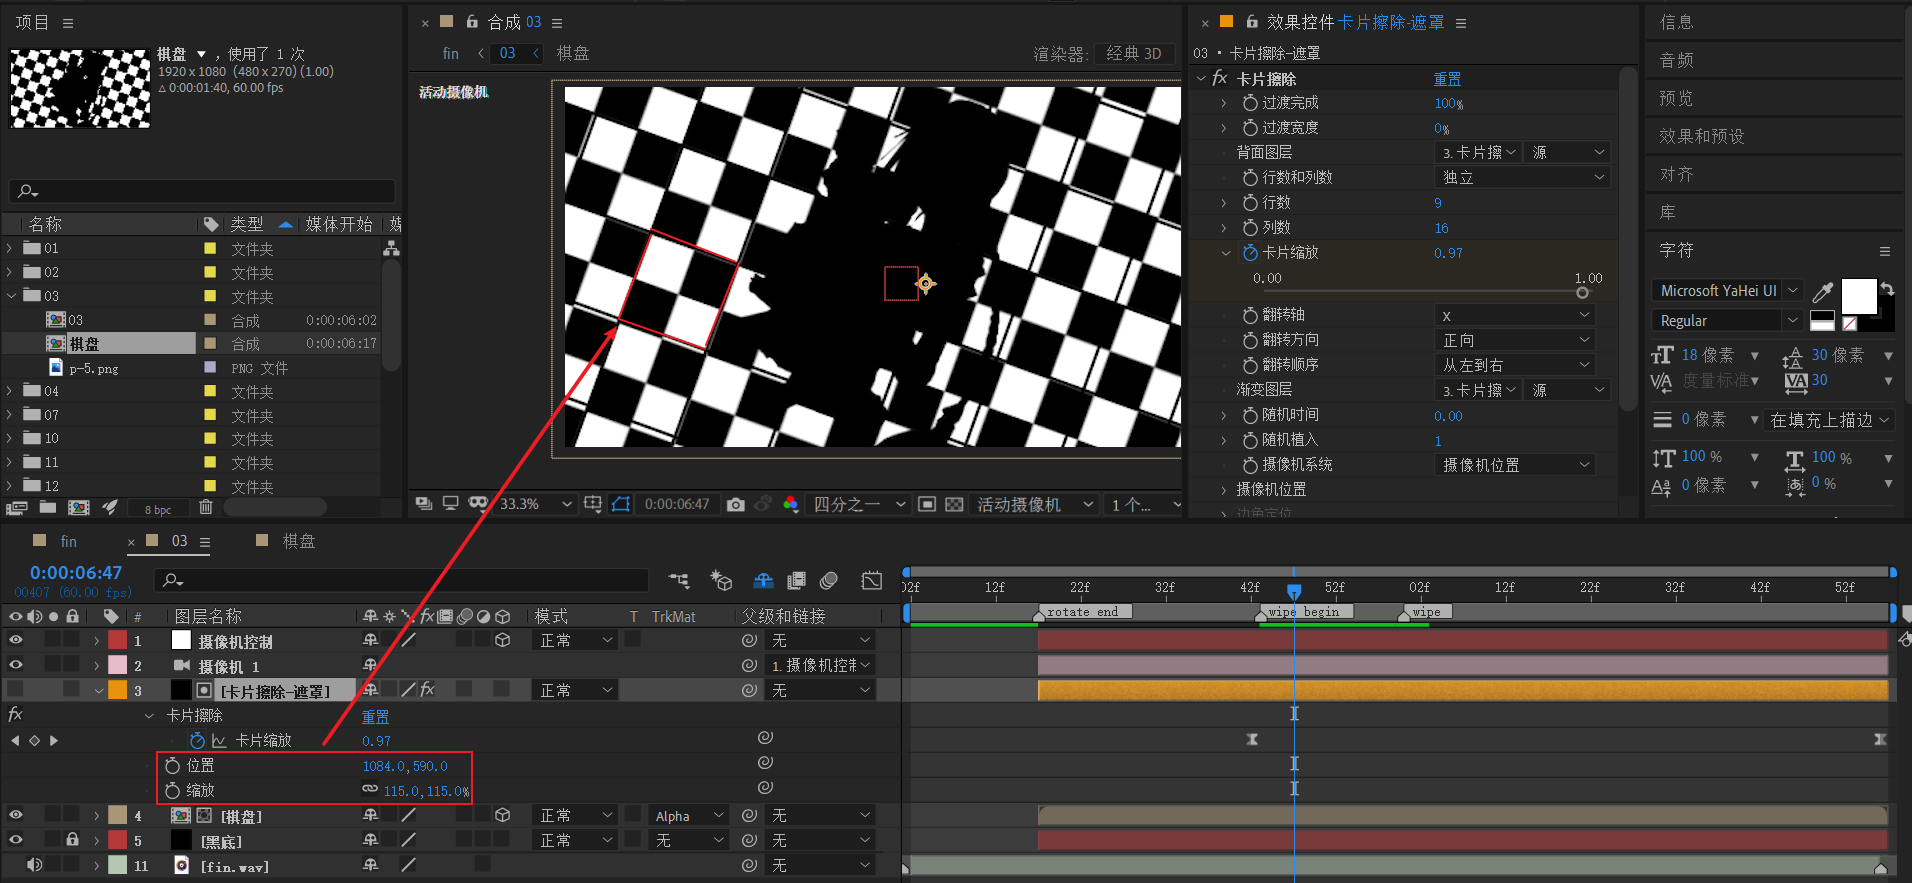The image size is (1912, 883).
Task: Open the 音频 panel tab
Action: [1677, 60]
